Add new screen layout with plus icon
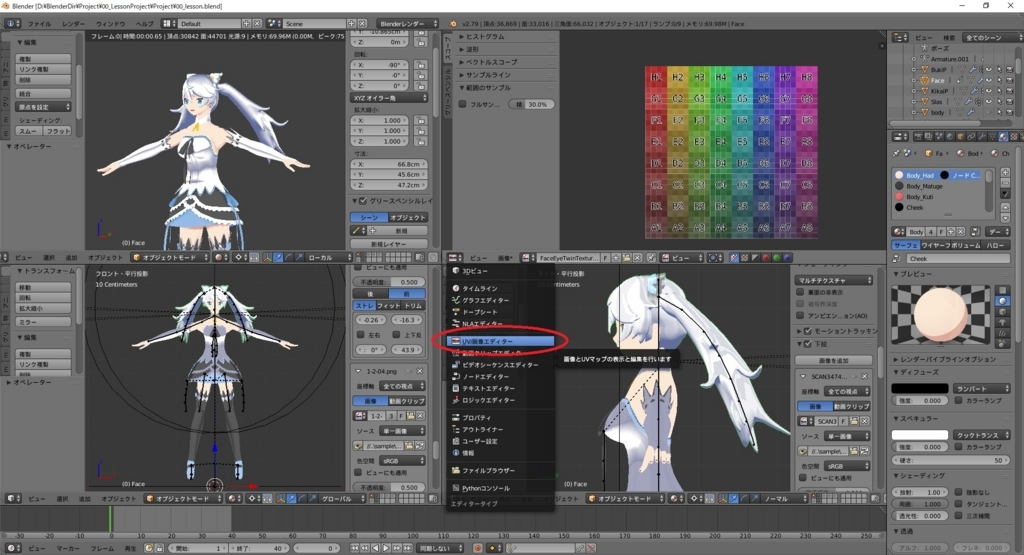 (x=246, y=24)
